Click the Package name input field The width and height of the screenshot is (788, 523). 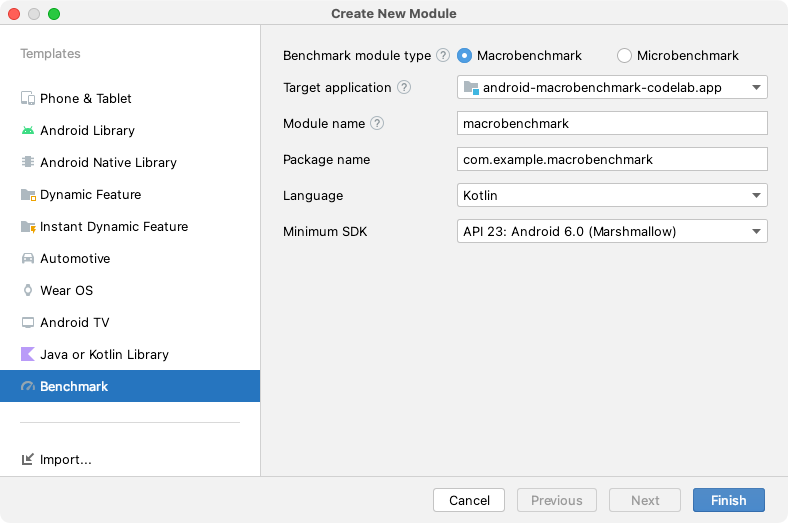click(x=612, y=160)
